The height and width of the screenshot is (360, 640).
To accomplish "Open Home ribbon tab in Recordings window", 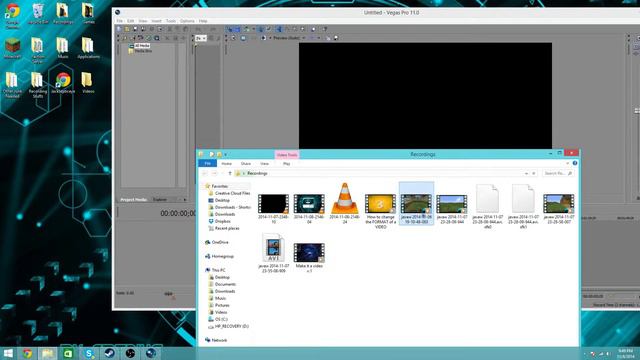I will (x=227, y=164).
